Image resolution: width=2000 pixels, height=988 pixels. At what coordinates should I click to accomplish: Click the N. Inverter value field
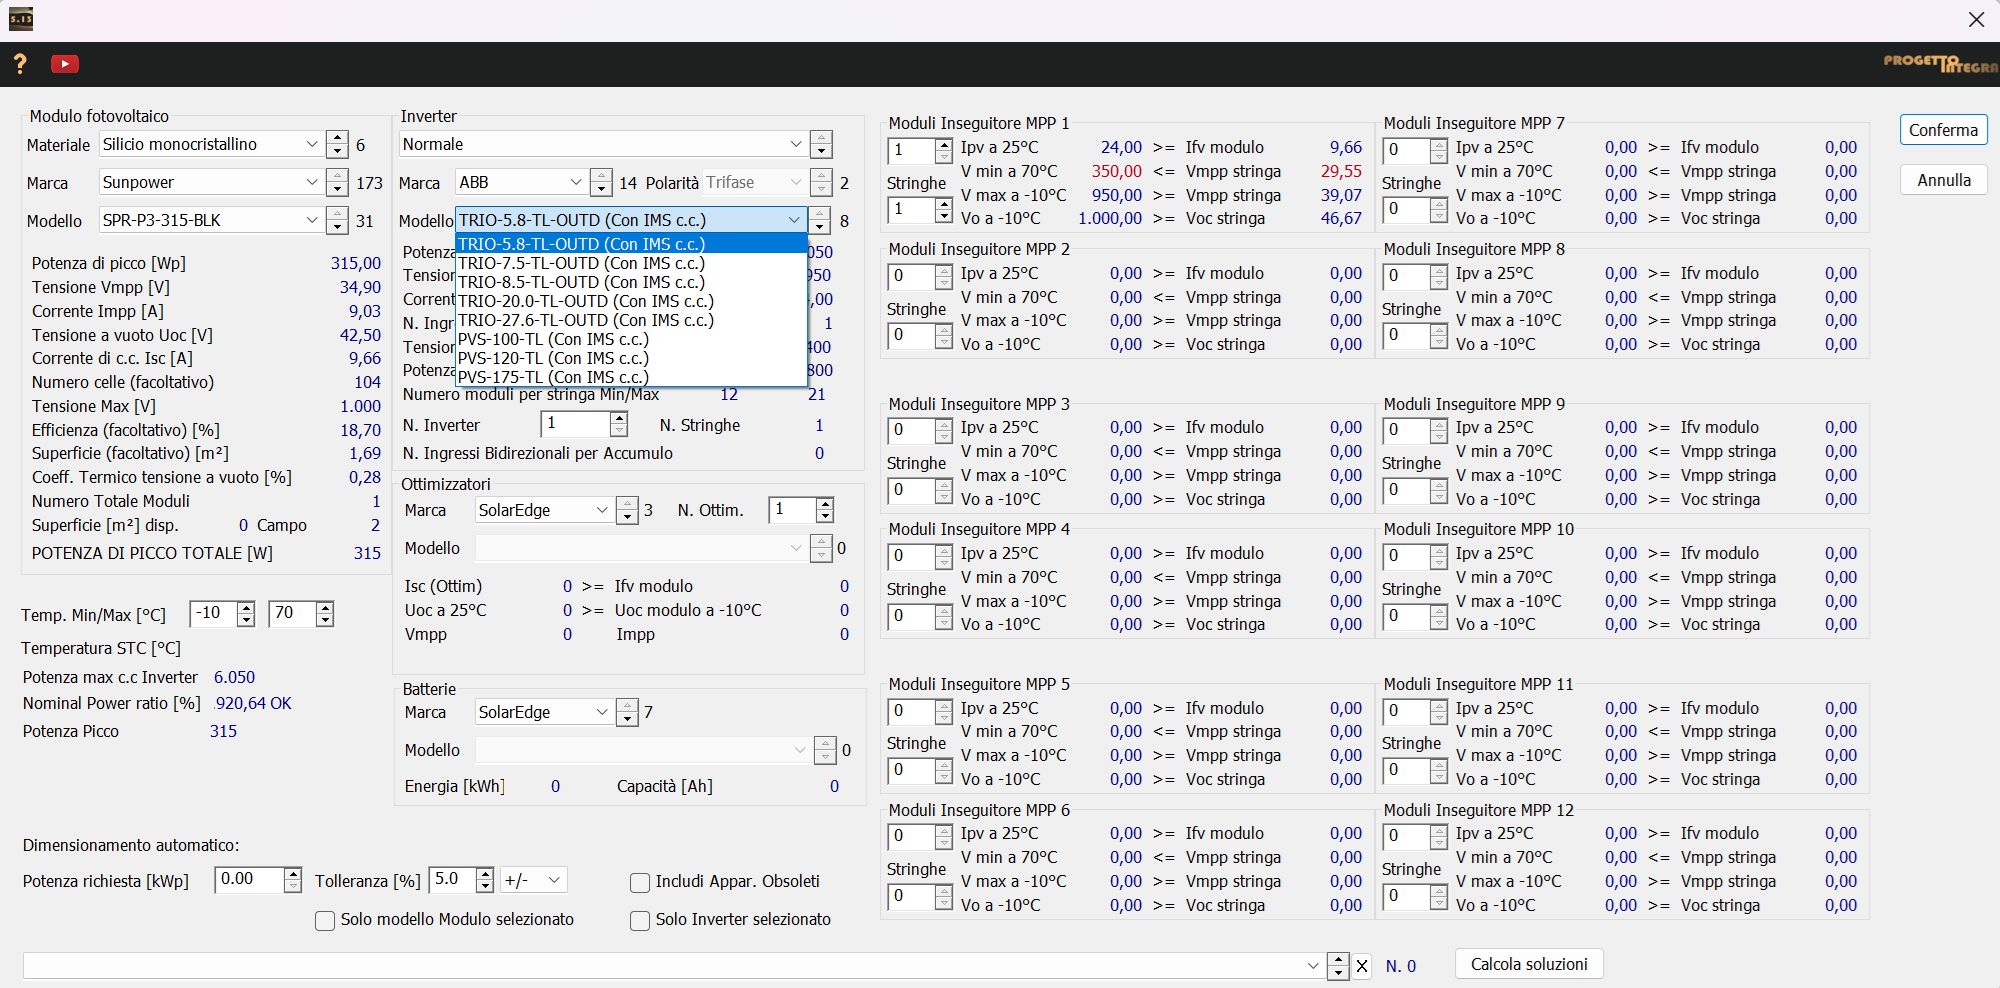point(576,424)
